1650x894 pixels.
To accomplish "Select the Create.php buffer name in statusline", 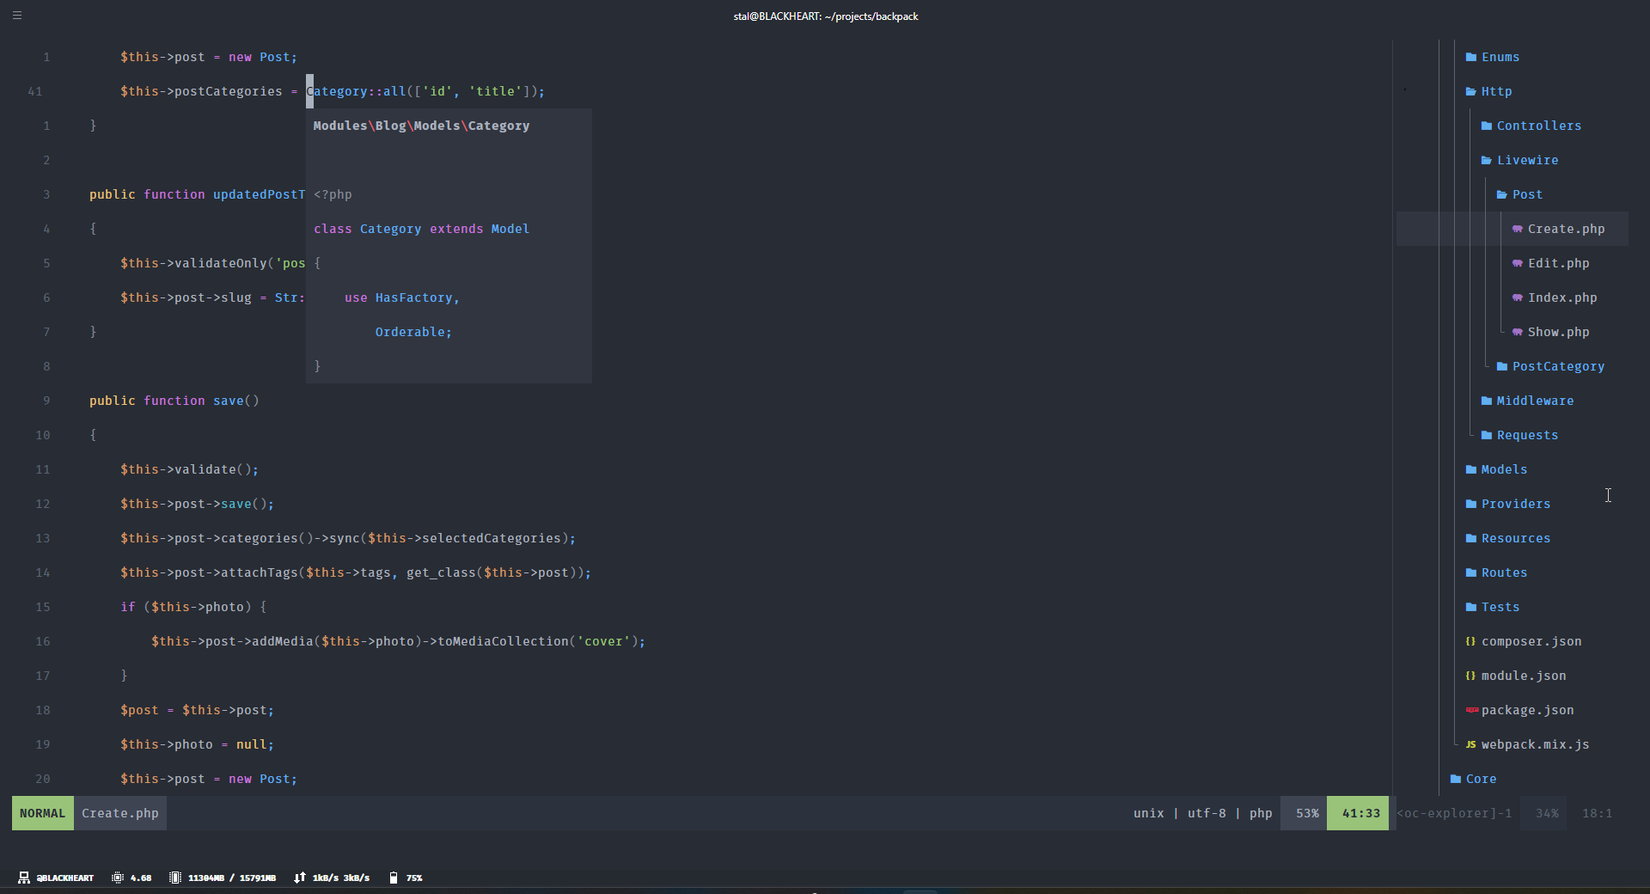I will click(120, 814).
